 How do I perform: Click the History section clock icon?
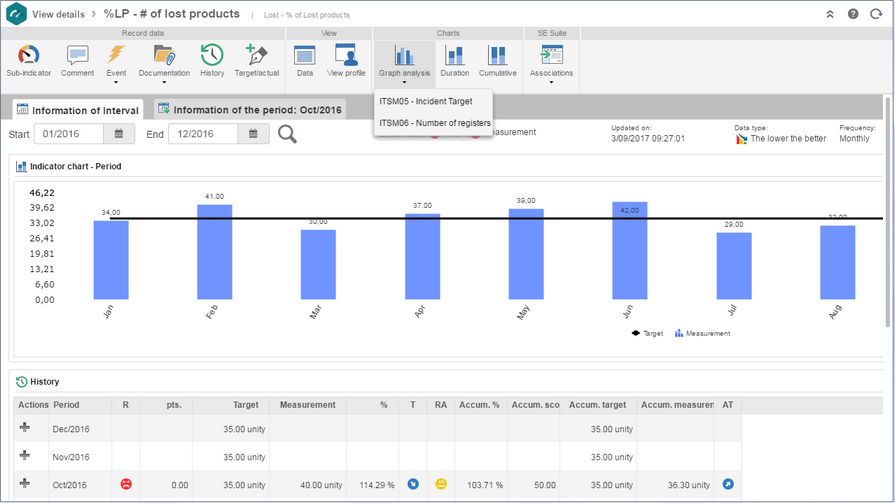[22, 381]
